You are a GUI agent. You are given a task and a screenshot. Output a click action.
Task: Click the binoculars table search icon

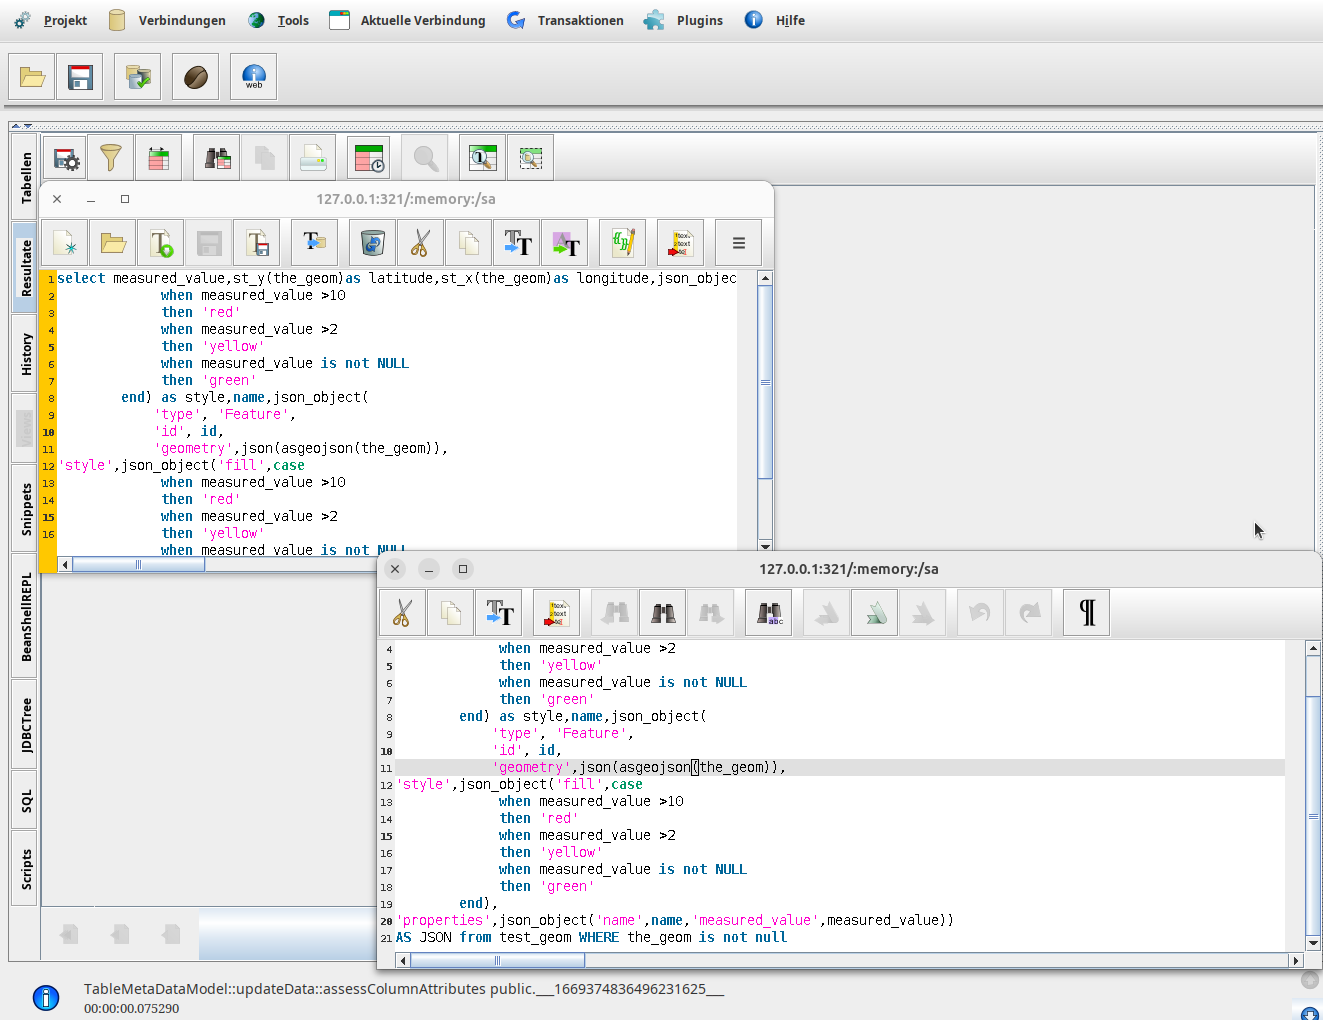[x=217, y=158]
